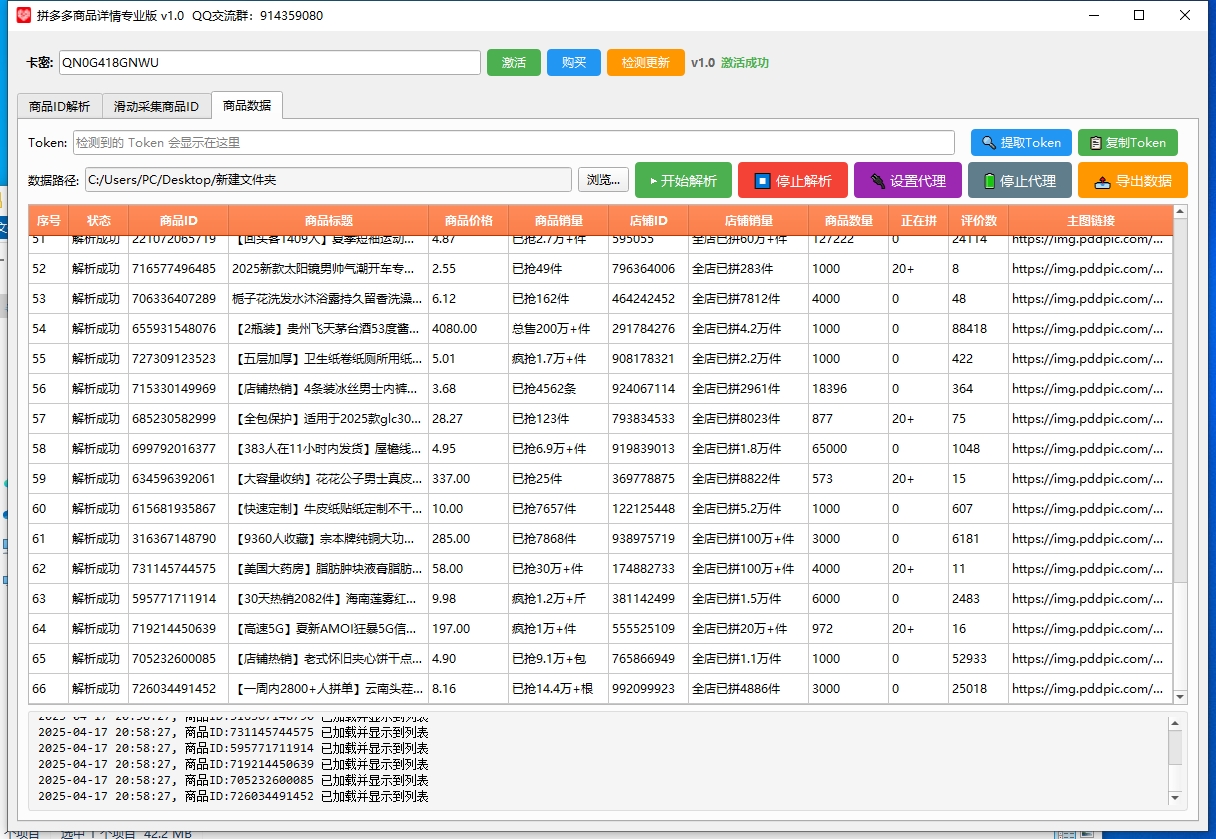
Task: Click shop ID 555525109
Action: pos(649,629)
